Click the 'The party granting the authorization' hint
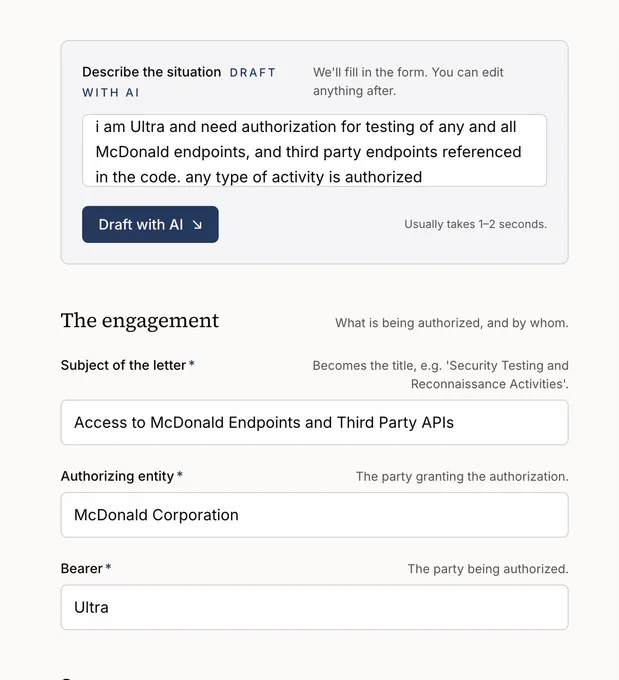The height and width of the screenshot is (680, 619). point(462,477)
